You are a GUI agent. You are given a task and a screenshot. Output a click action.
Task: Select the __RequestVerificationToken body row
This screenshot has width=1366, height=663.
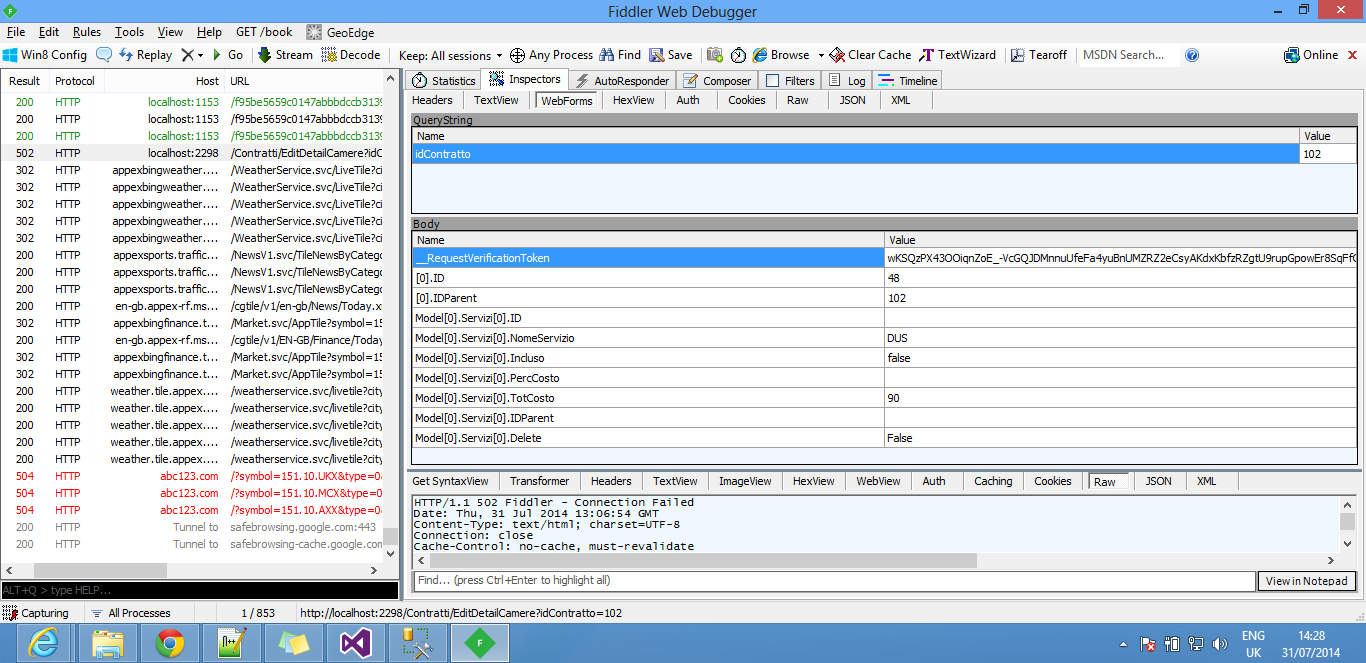(x=884, y=258)
